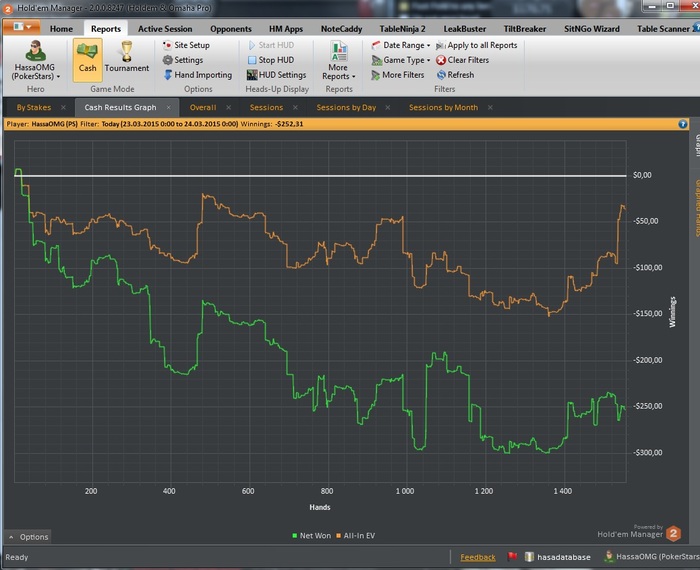Click the Hold'em Manager title bar icon
Viewport: 700px width, 570px height.
tap(8, 8)
